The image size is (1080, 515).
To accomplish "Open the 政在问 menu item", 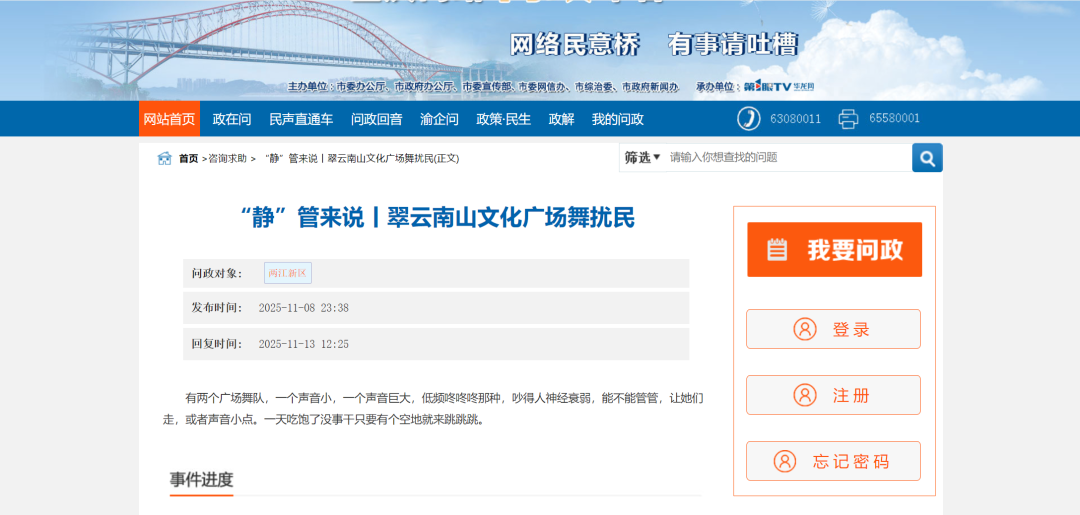I will pos(232,119).
